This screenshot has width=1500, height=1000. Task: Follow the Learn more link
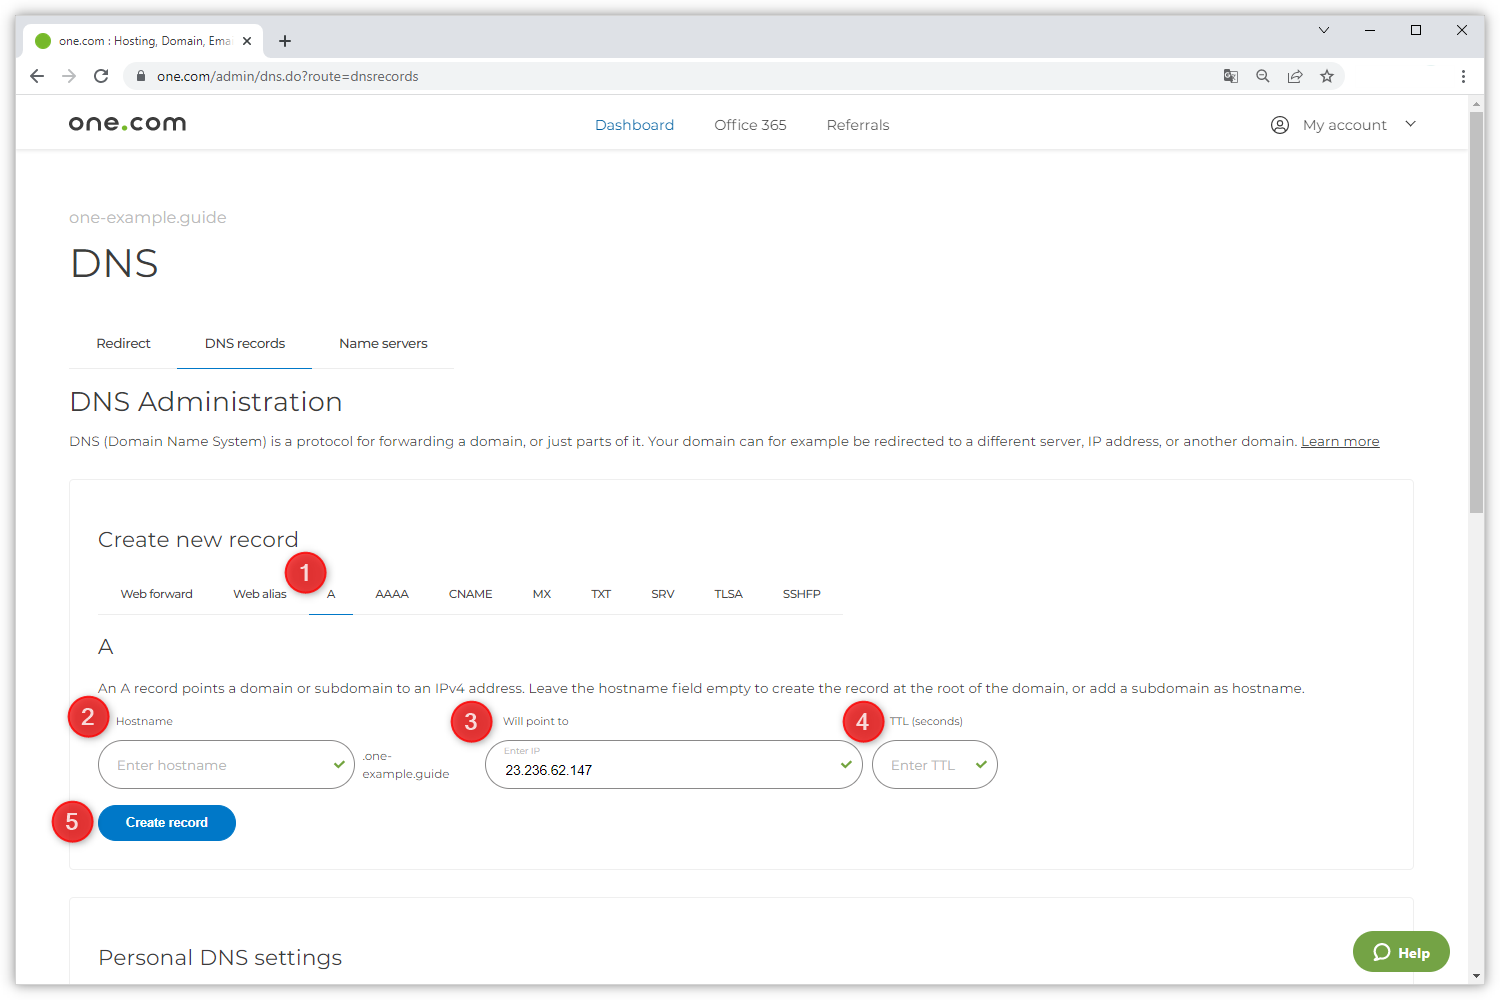pos(1339,441)
